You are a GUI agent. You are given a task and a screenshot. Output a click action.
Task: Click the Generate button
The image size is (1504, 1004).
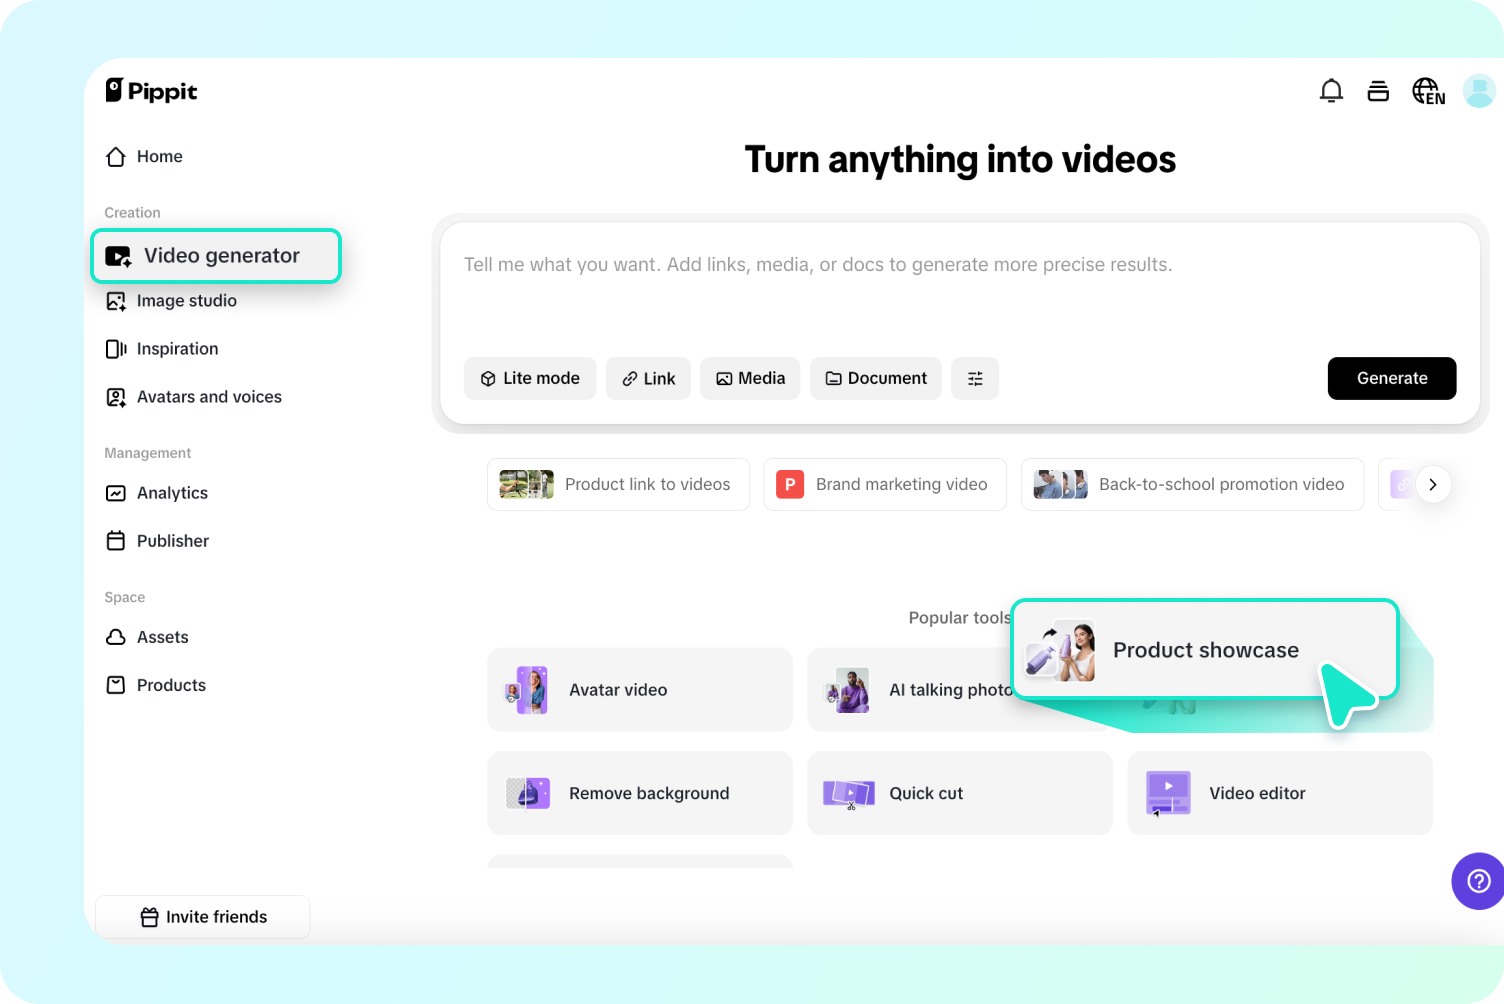pos(1391,378)
